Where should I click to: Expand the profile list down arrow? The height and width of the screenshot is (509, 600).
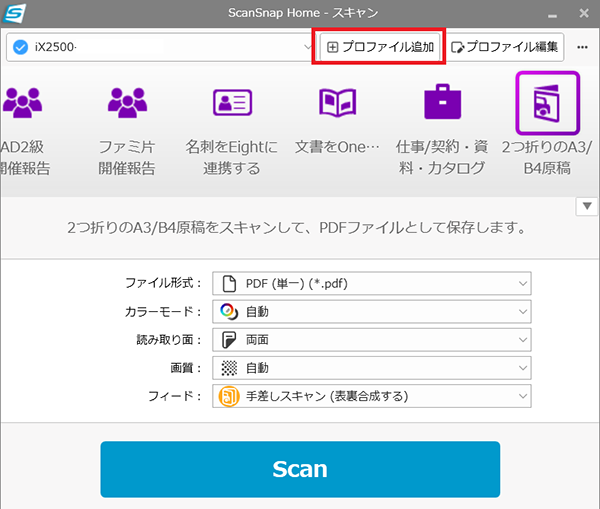click(x=587, y=206)
